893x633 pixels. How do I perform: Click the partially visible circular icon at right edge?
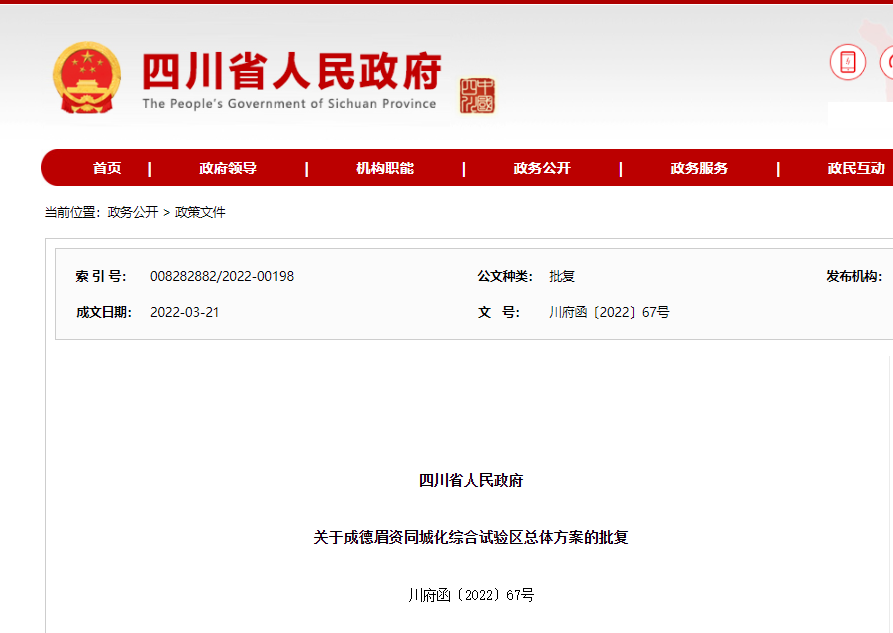click(887, 63)
